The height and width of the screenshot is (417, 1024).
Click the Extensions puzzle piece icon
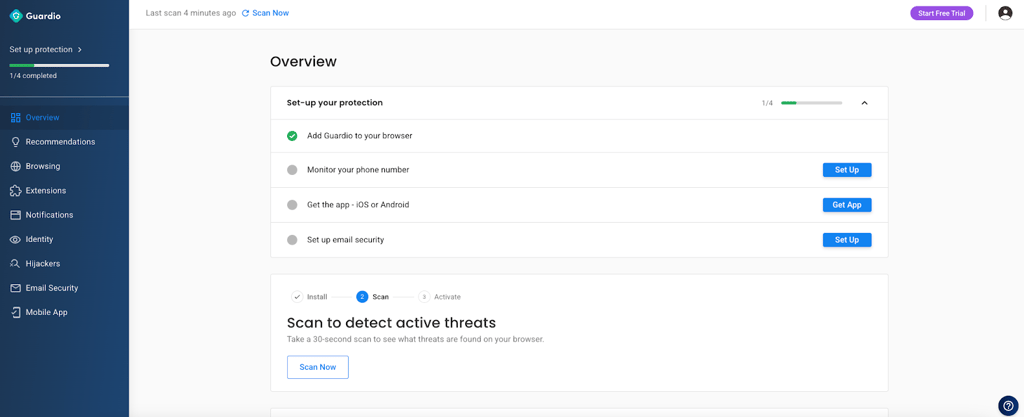click(x=16, y=191)
